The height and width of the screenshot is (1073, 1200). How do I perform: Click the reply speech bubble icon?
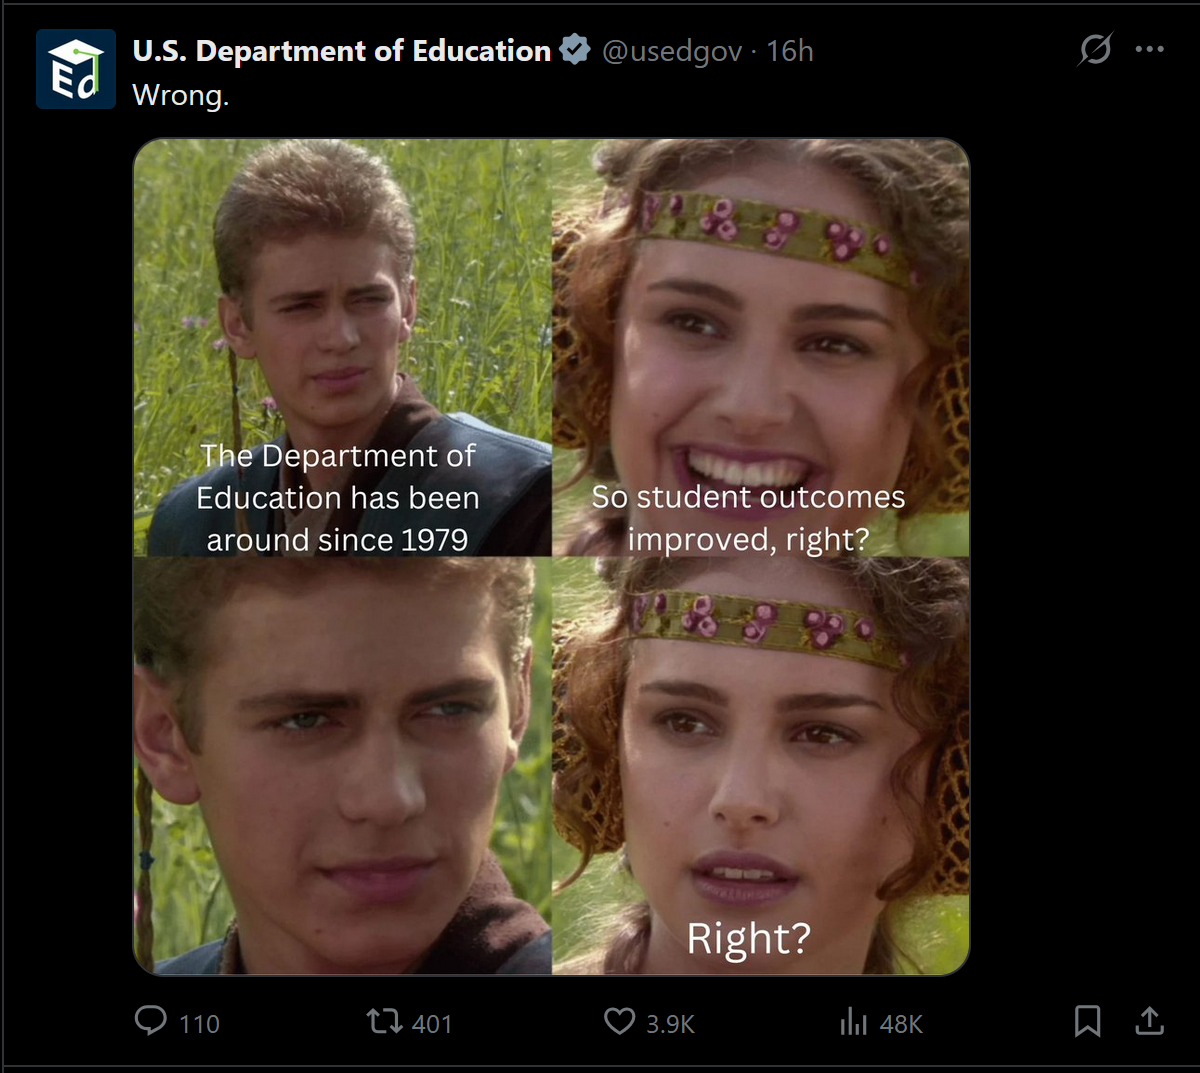pyautogui.click(x=151, y=1020)
